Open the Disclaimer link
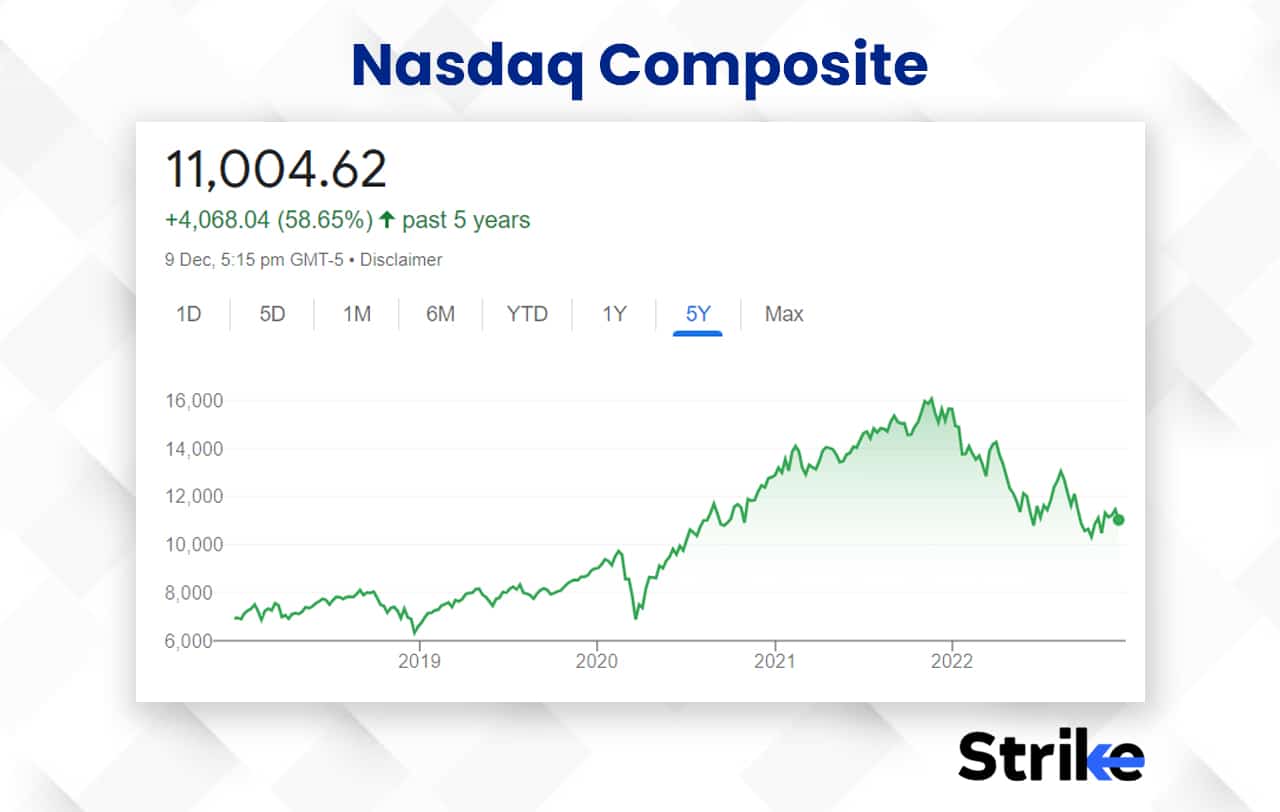The image size is (1280, 812). click(401, 259)
